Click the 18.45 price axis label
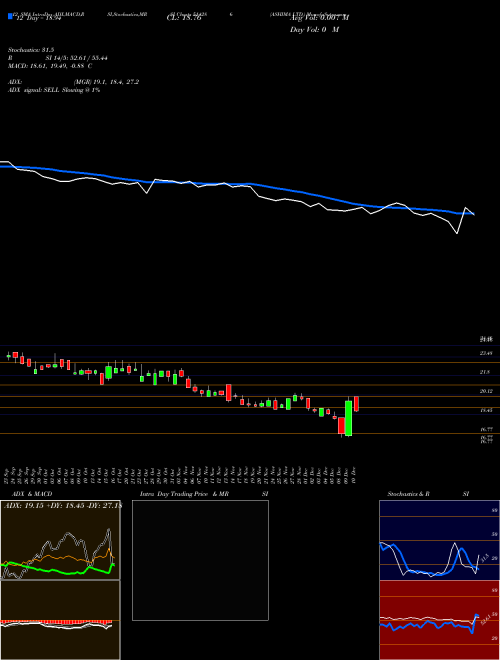 486,410
